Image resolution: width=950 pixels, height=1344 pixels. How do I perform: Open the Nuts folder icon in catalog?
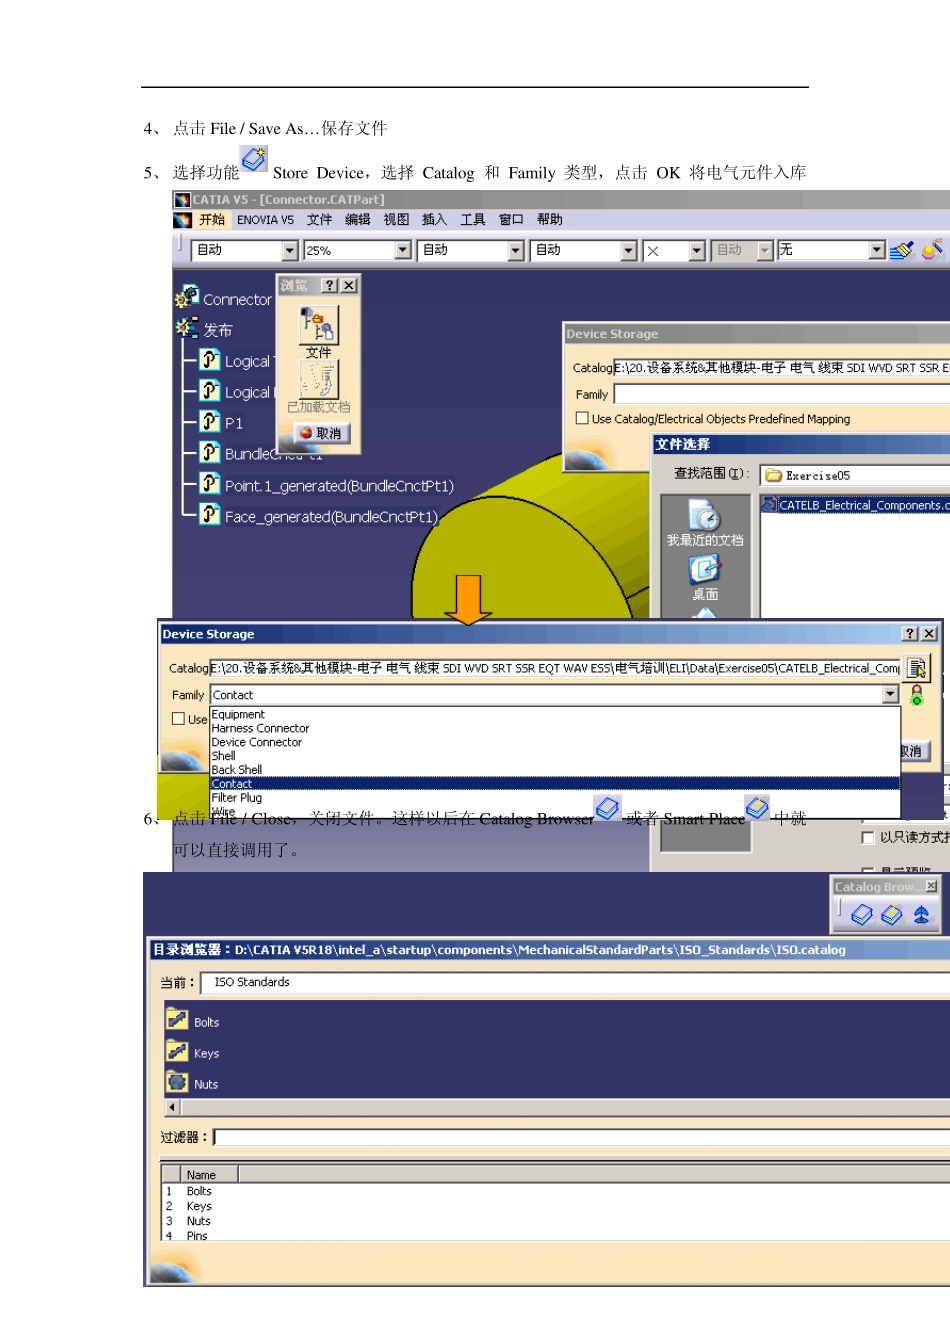click(x=177, y=1082)
